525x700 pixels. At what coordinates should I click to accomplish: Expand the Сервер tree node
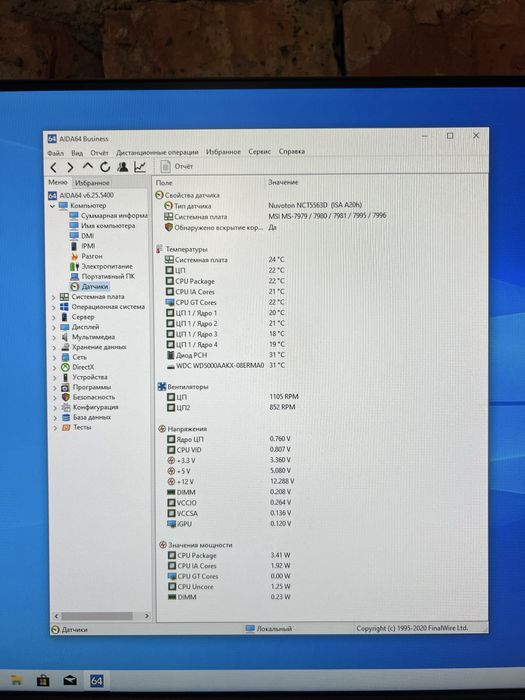point(54,317)
